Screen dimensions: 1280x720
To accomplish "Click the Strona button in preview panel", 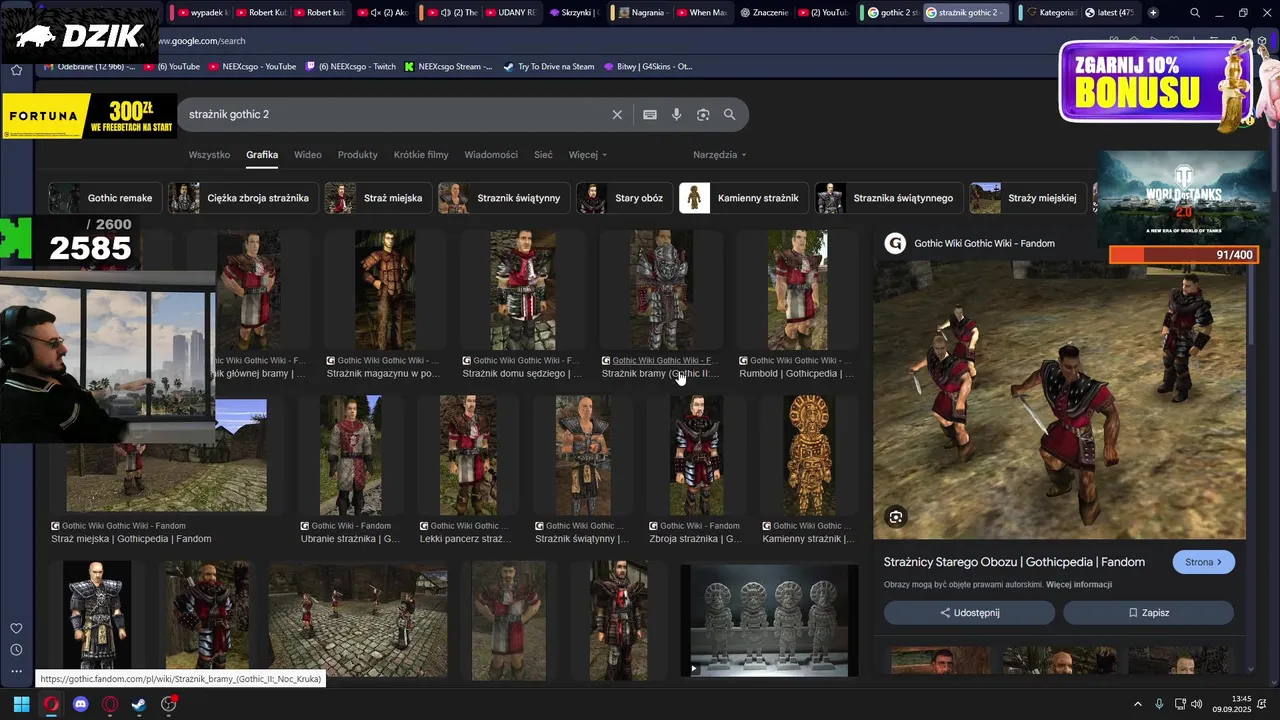I will (x=1203, y=562).
